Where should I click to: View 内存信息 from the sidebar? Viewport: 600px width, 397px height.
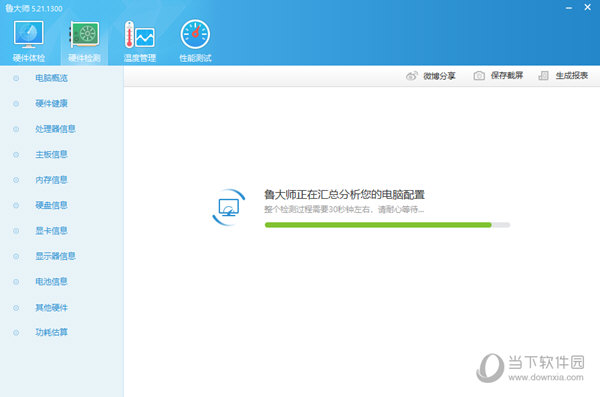point(51,180)
